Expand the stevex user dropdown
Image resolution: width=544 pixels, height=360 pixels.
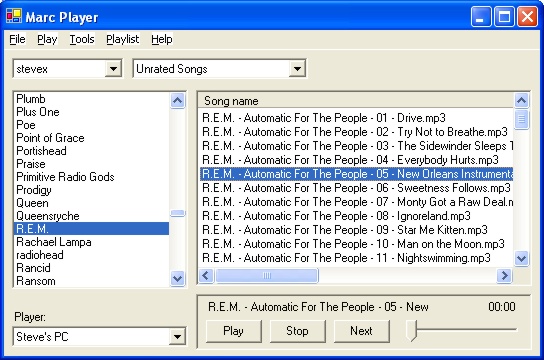[113, 69]
